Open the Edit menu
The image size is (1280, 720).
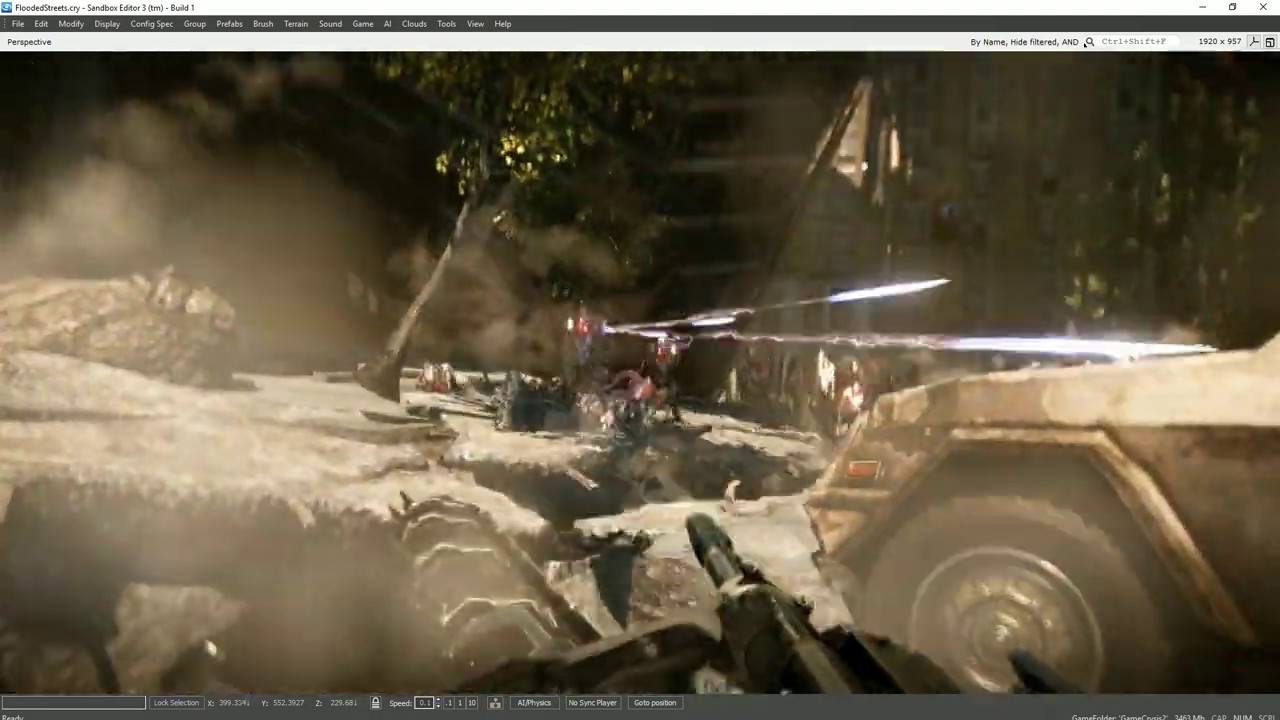tap(41, 24)
